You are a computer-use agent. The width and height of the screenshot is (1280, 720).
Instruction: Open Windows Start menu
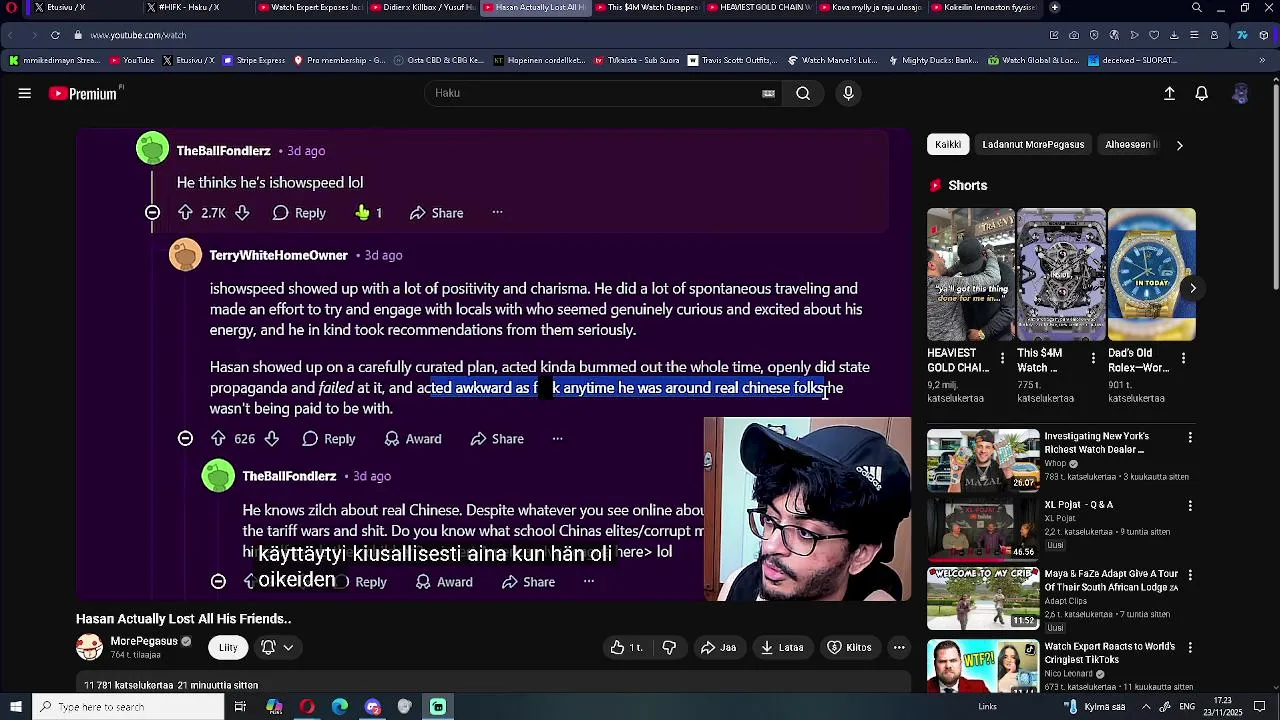click(x=15, y=707)
